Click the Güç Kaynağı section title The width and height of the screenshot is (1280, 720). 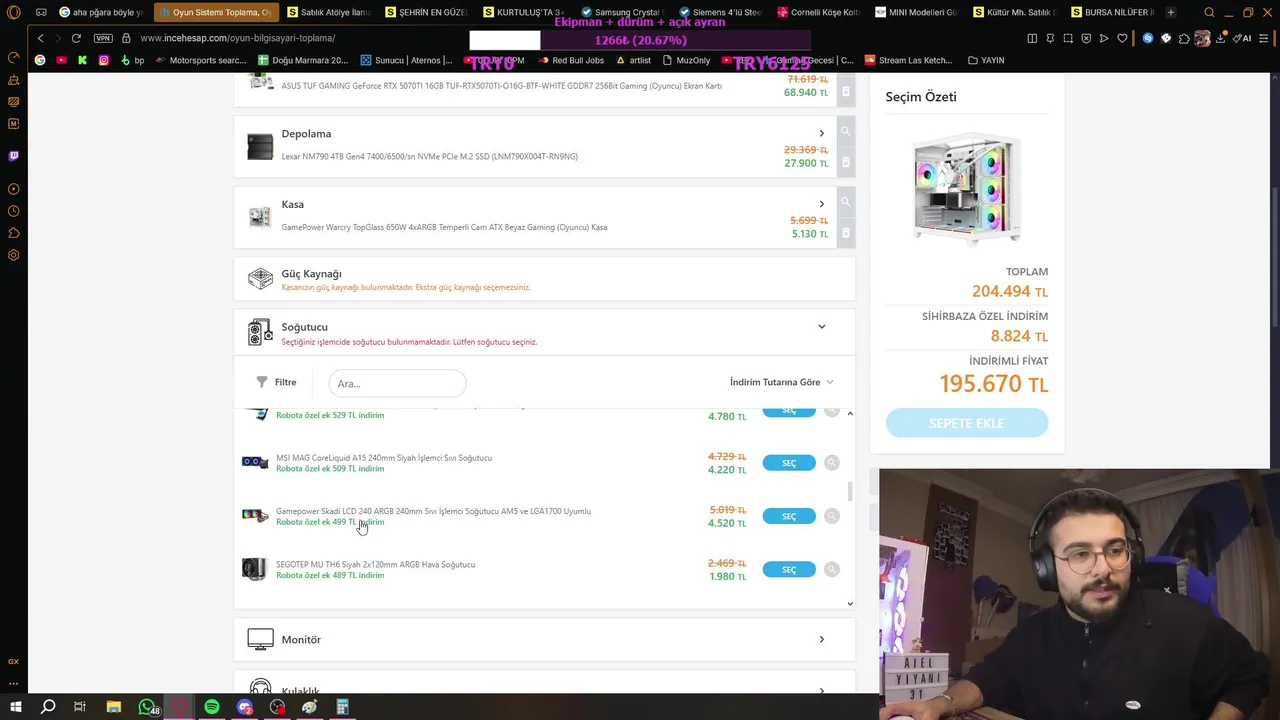(x=311, y=274)
